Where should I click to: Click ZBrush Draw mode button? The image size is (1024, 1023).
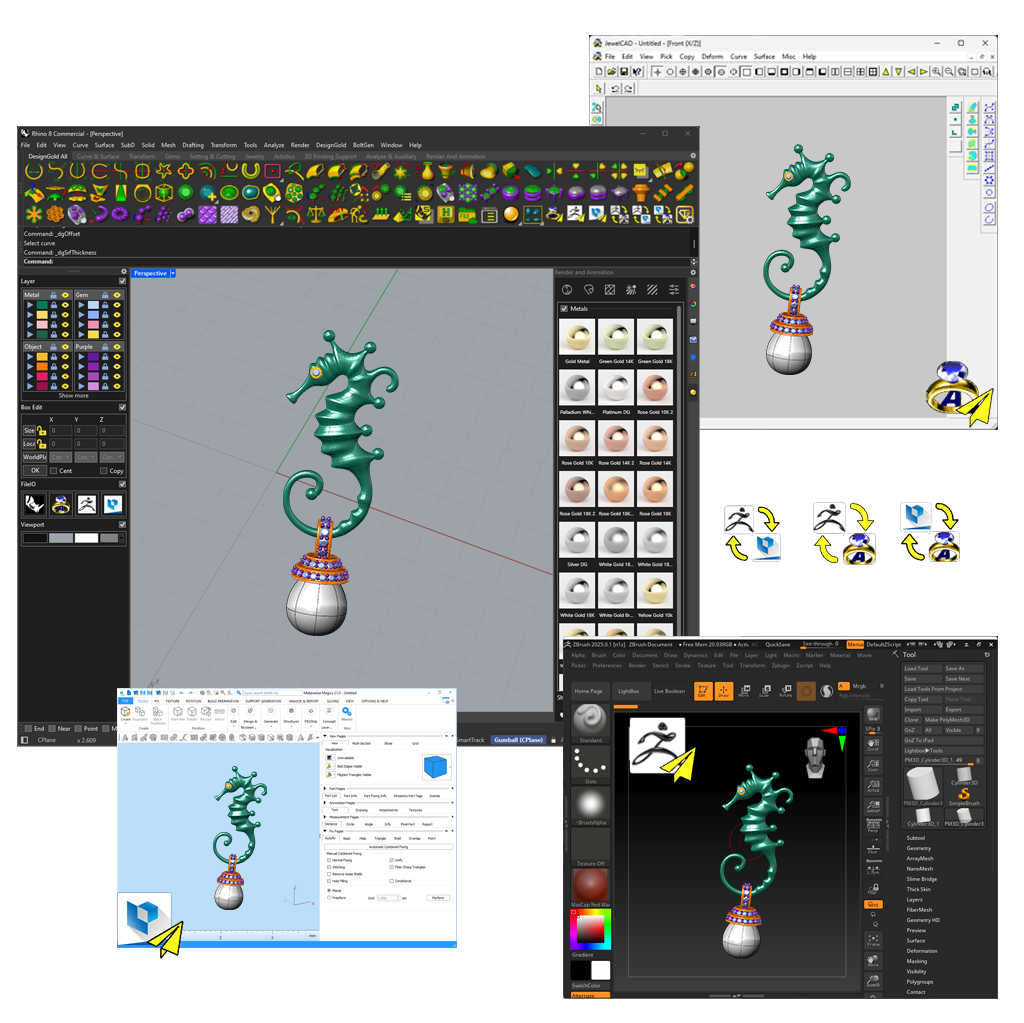(x=724, y=690)
